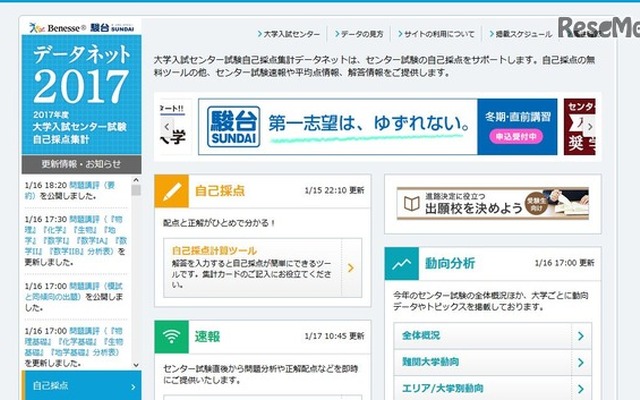Open 全体概況 row chevron
640x400 pixels.
click(581, 336)
